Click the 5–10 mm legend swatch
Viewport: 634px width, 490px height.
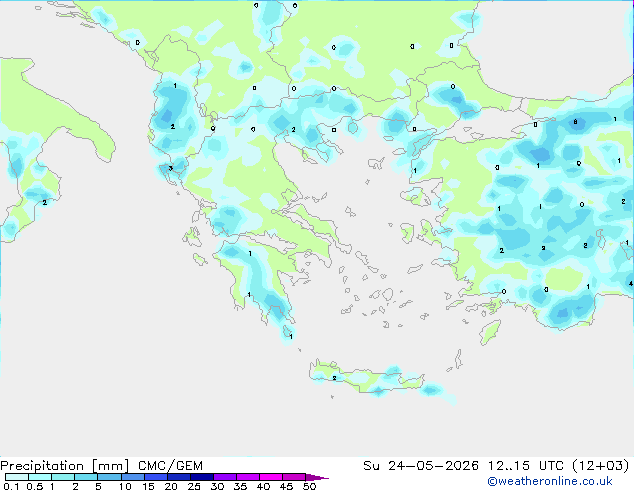[109, 477]
